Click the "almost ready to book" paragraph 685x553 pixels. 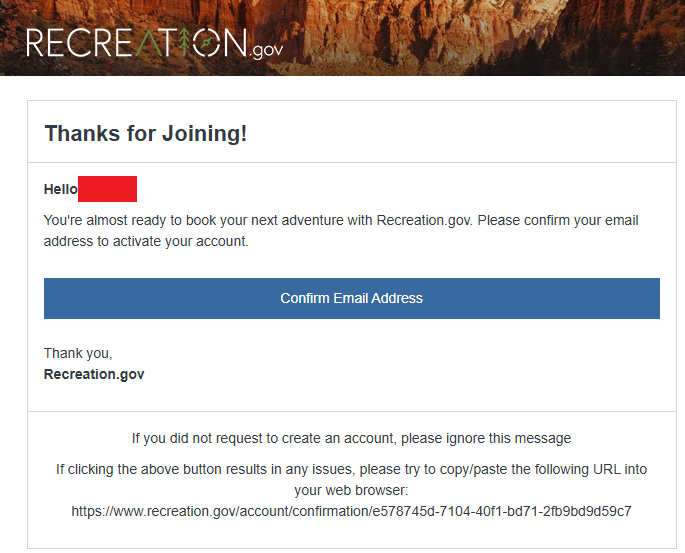pyautogui.click(x=341, y=231)
